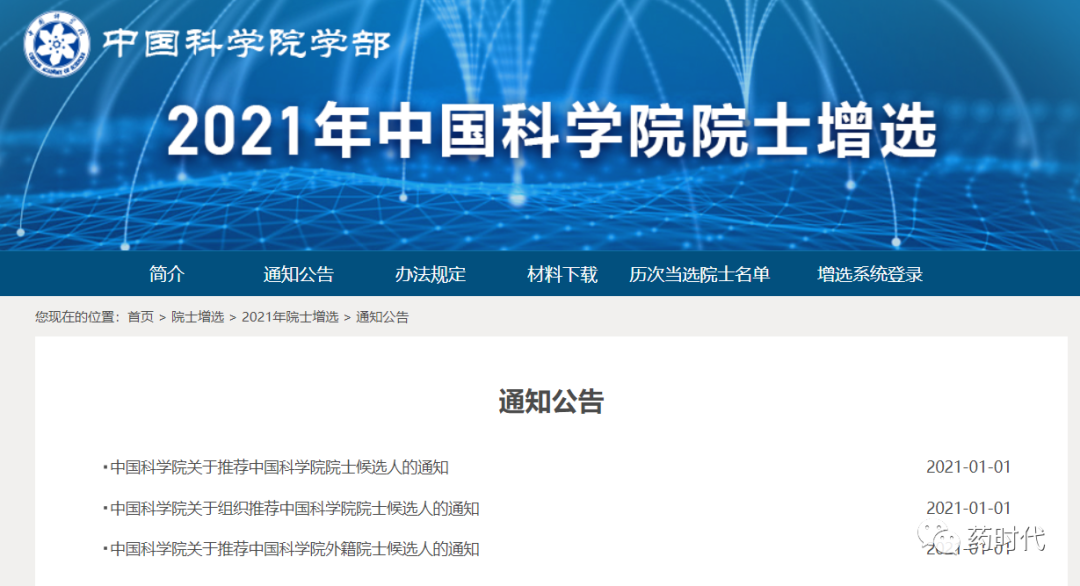The width and height of the screenshot is (1080, 586).
Task: Click the 2021-01-01 date of the first notice
Action: [x=968, y=467]
